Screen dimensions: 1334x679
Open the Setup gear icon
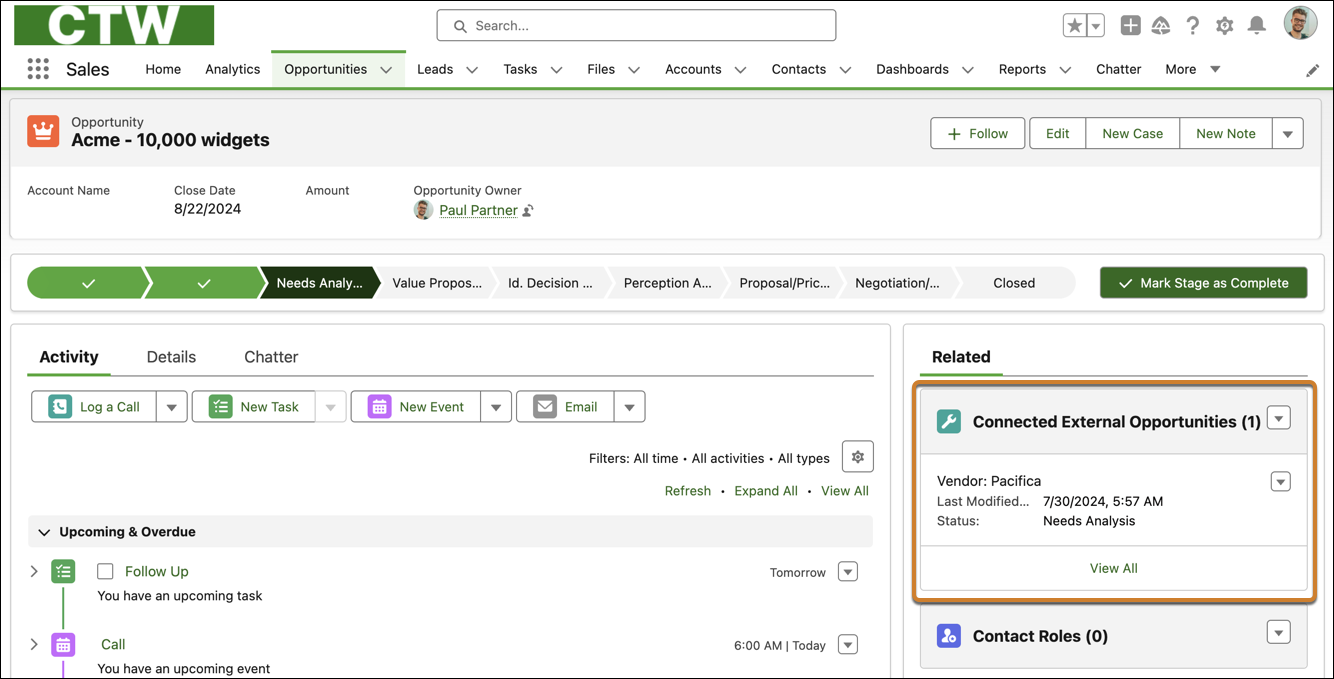coord(1224,26)
